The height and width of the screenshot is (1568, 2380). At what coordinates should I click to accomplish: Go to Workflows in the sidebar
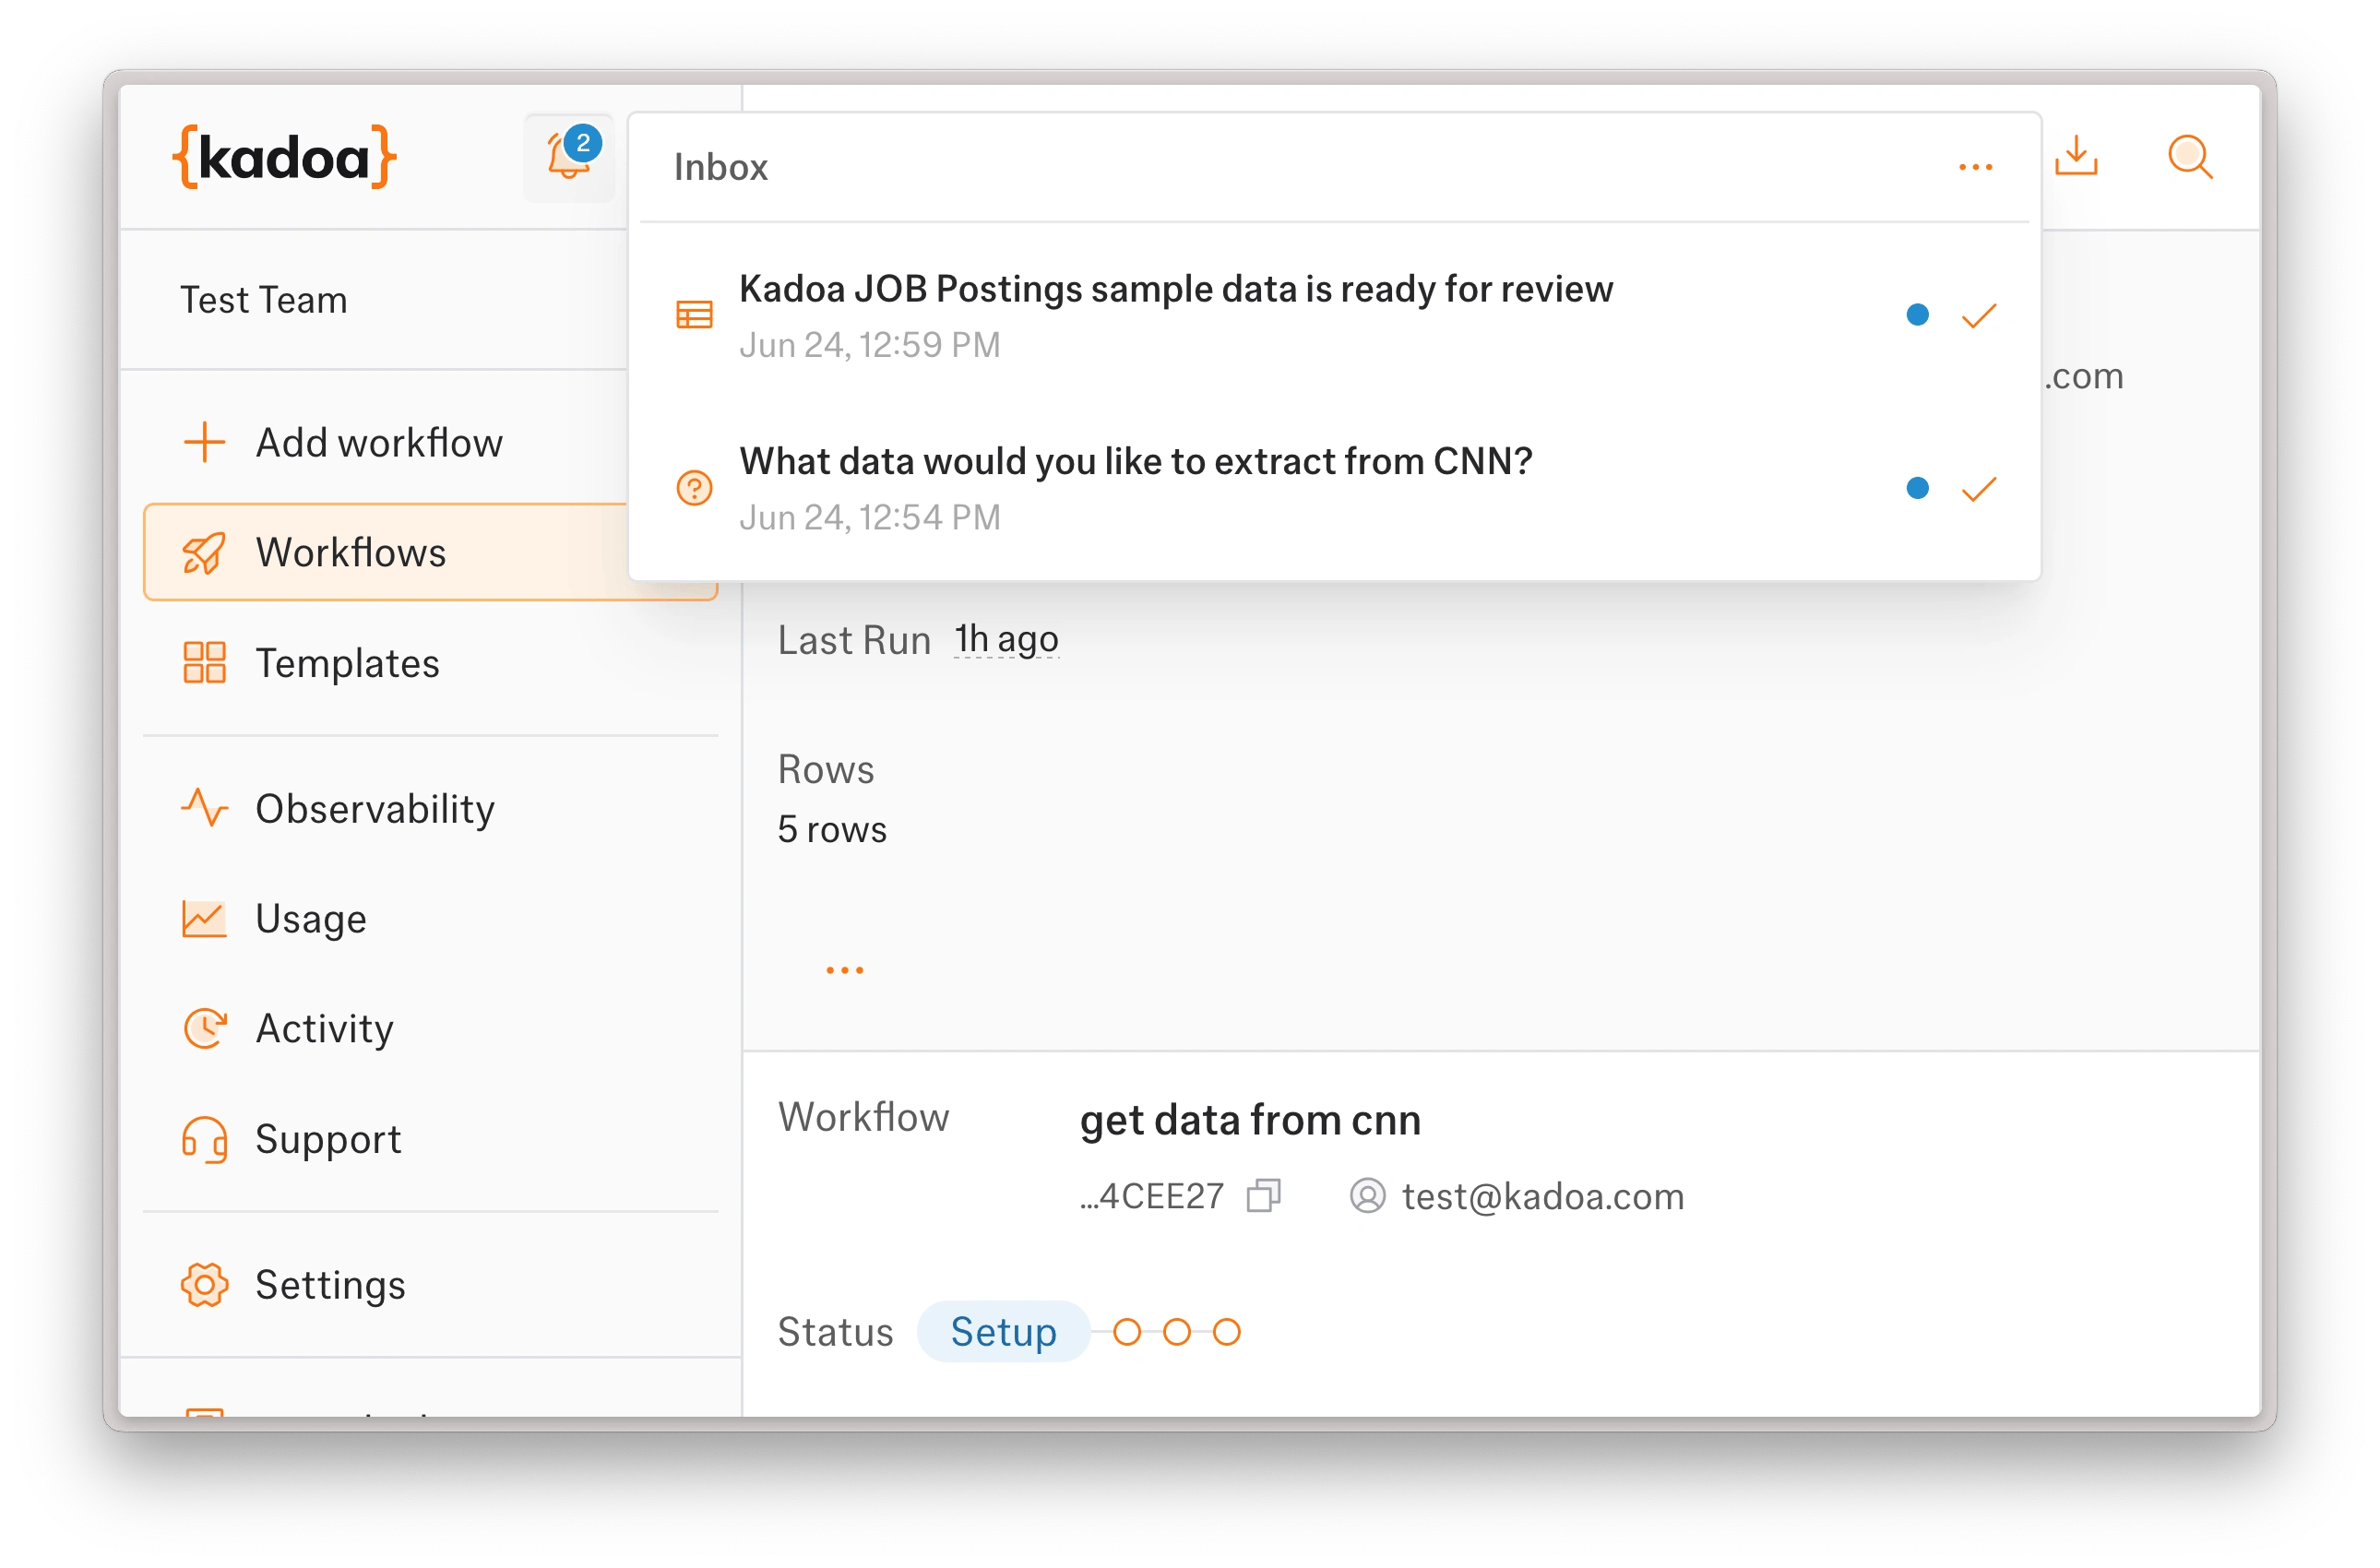pos(430,552)
